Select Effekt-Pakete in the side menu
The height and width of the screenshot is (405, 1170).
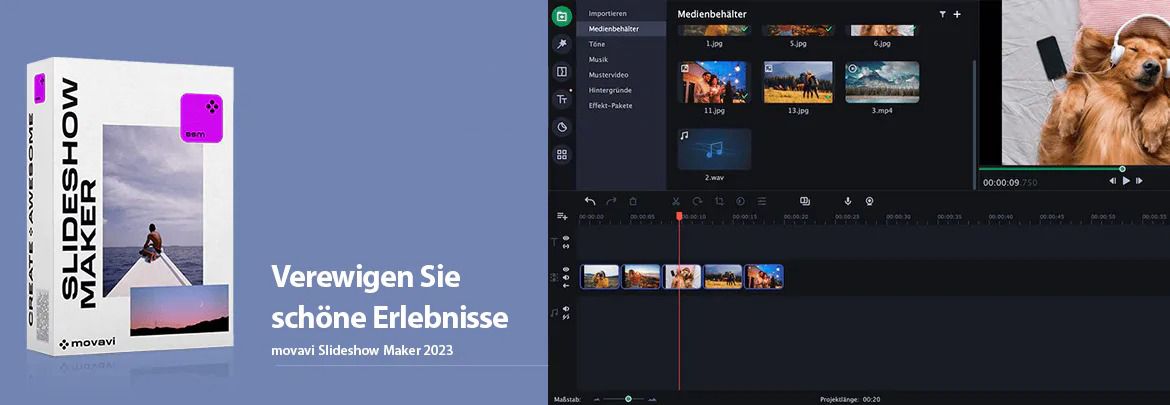click(x=610, y=105)
